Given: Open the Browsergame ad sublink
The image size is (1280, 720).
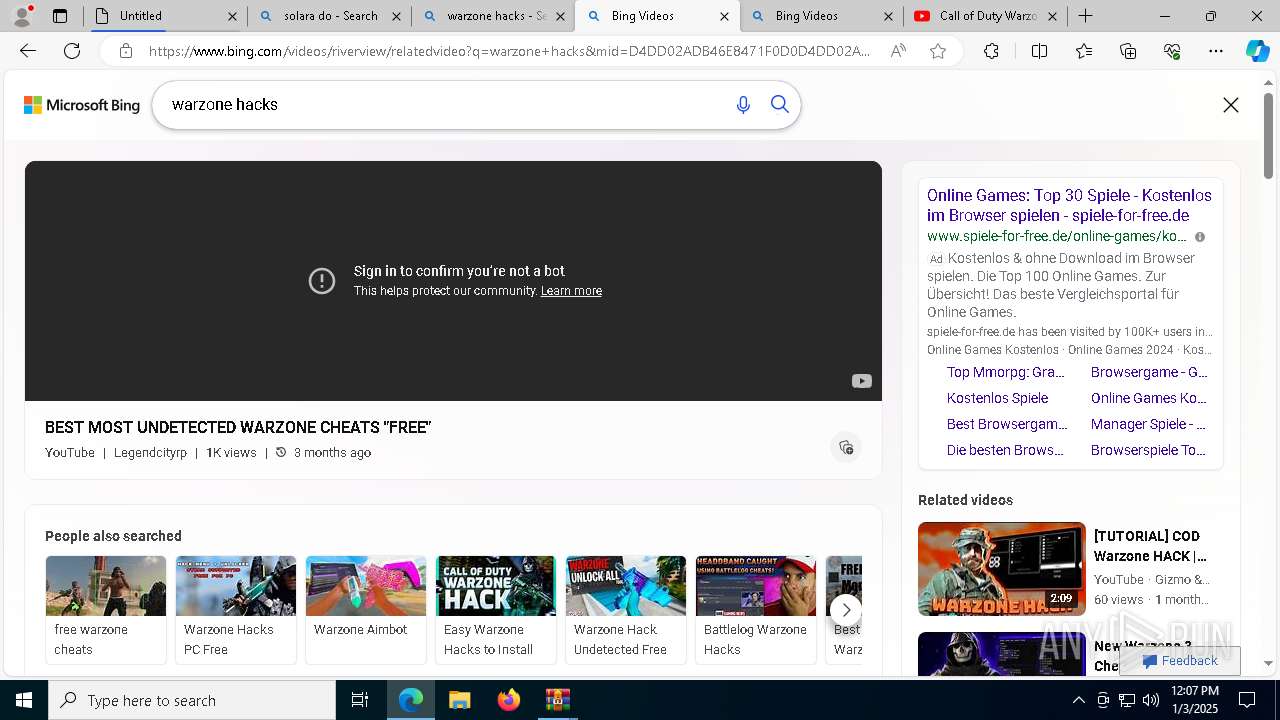Looking at the screenshot, I should [1149, 372].
